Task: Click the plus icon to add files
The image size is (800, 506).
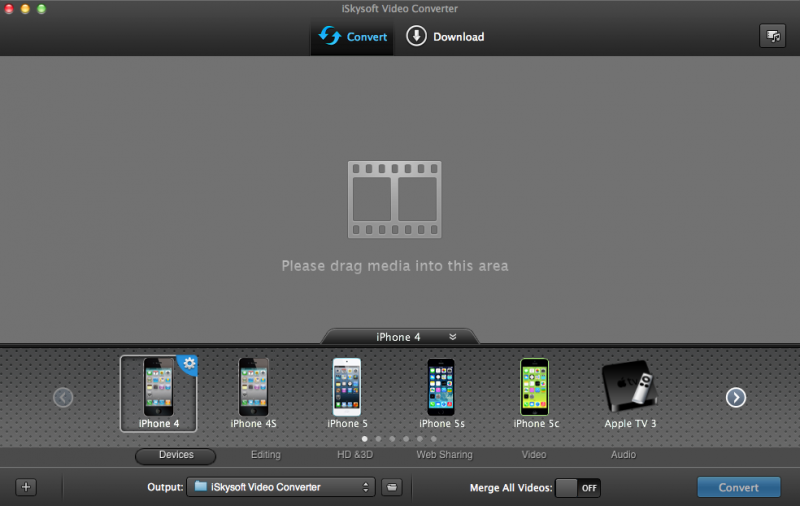Action: [x=27, y=487]
